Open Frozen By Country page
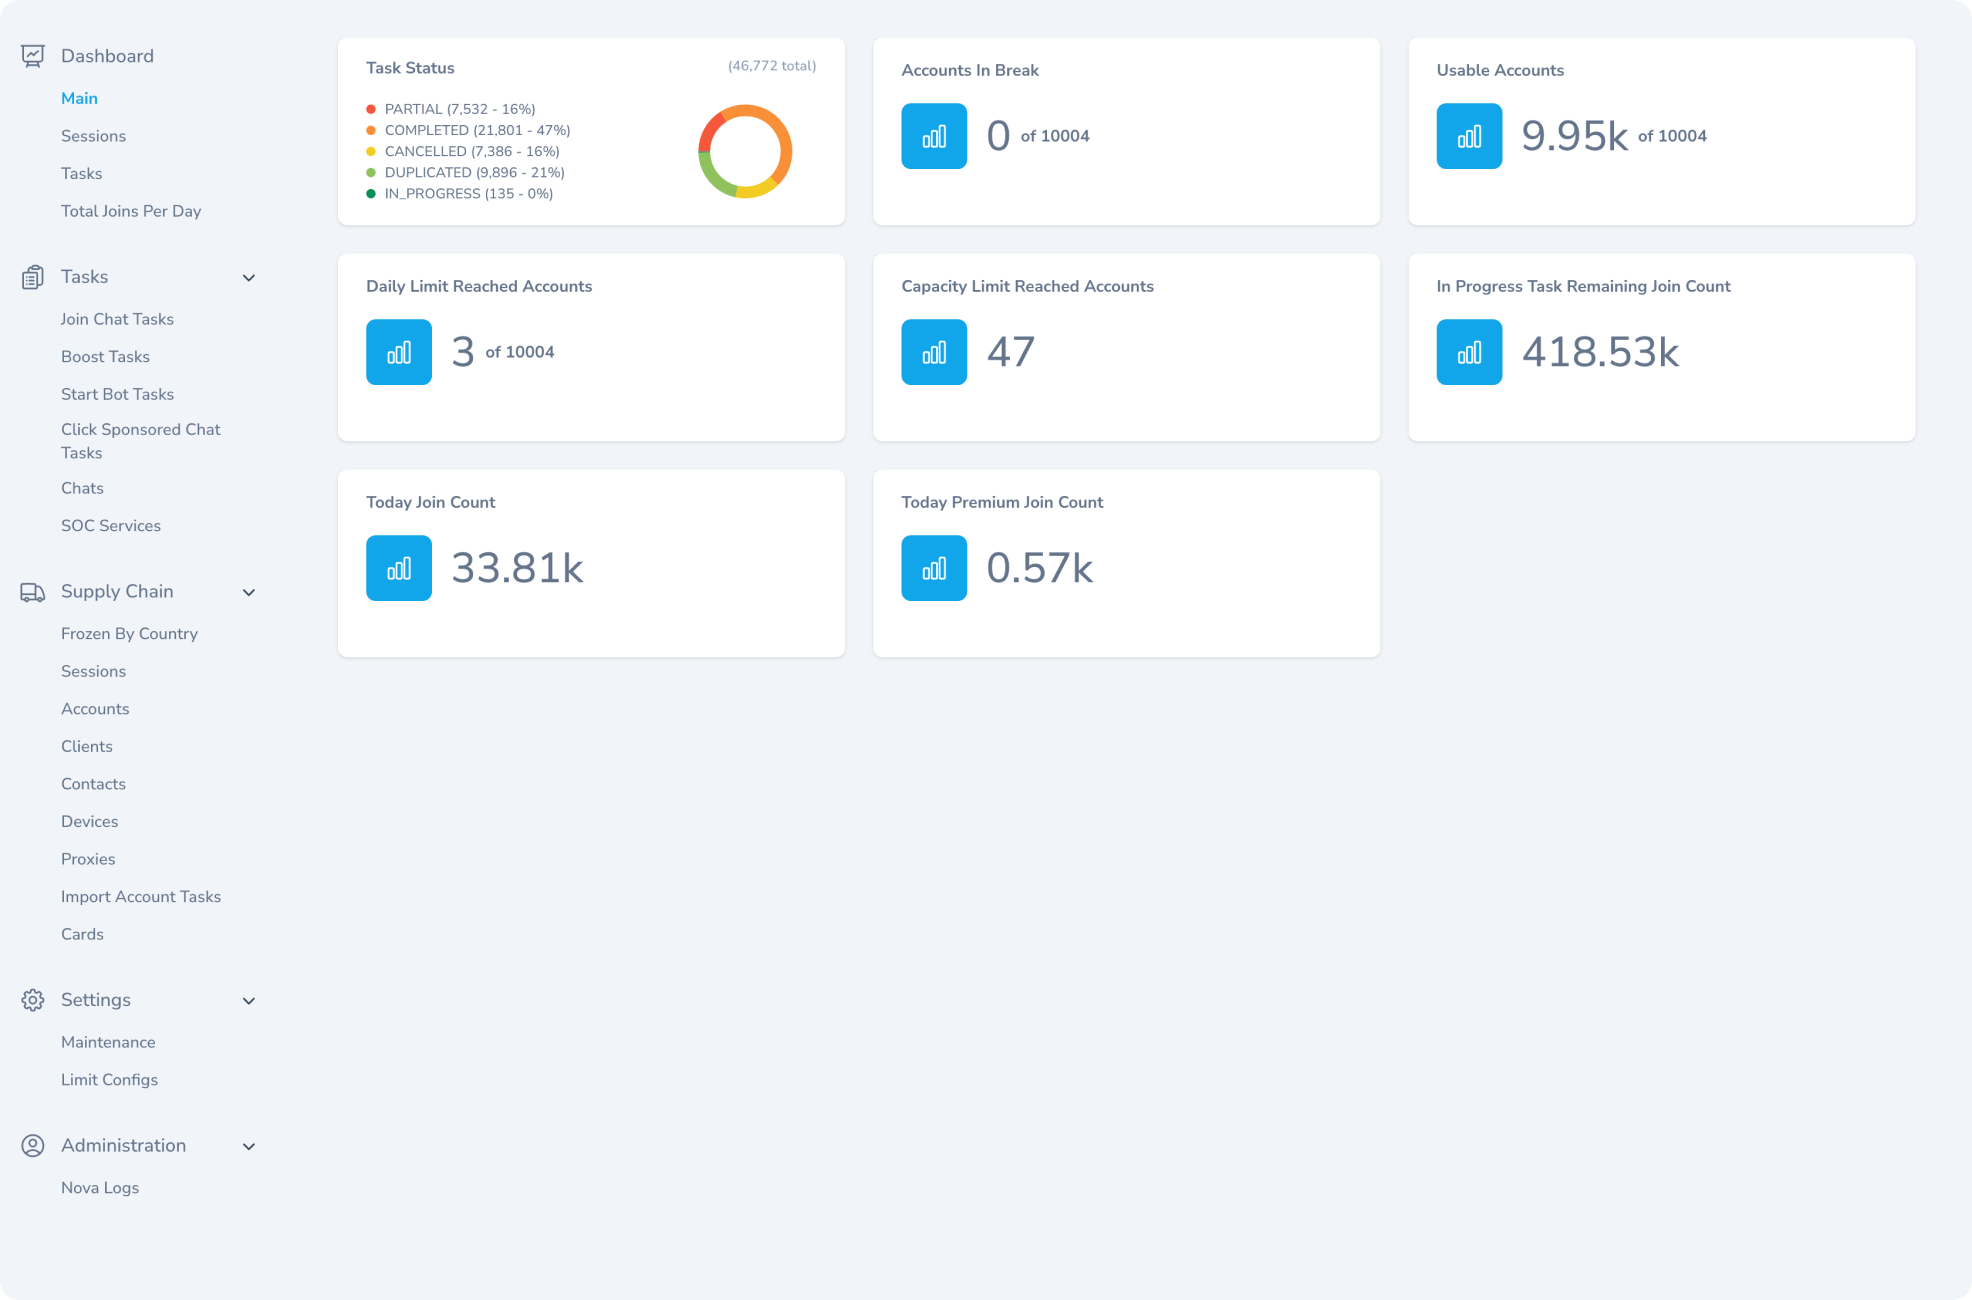1972x1300 pixels. tap(129, 634)
